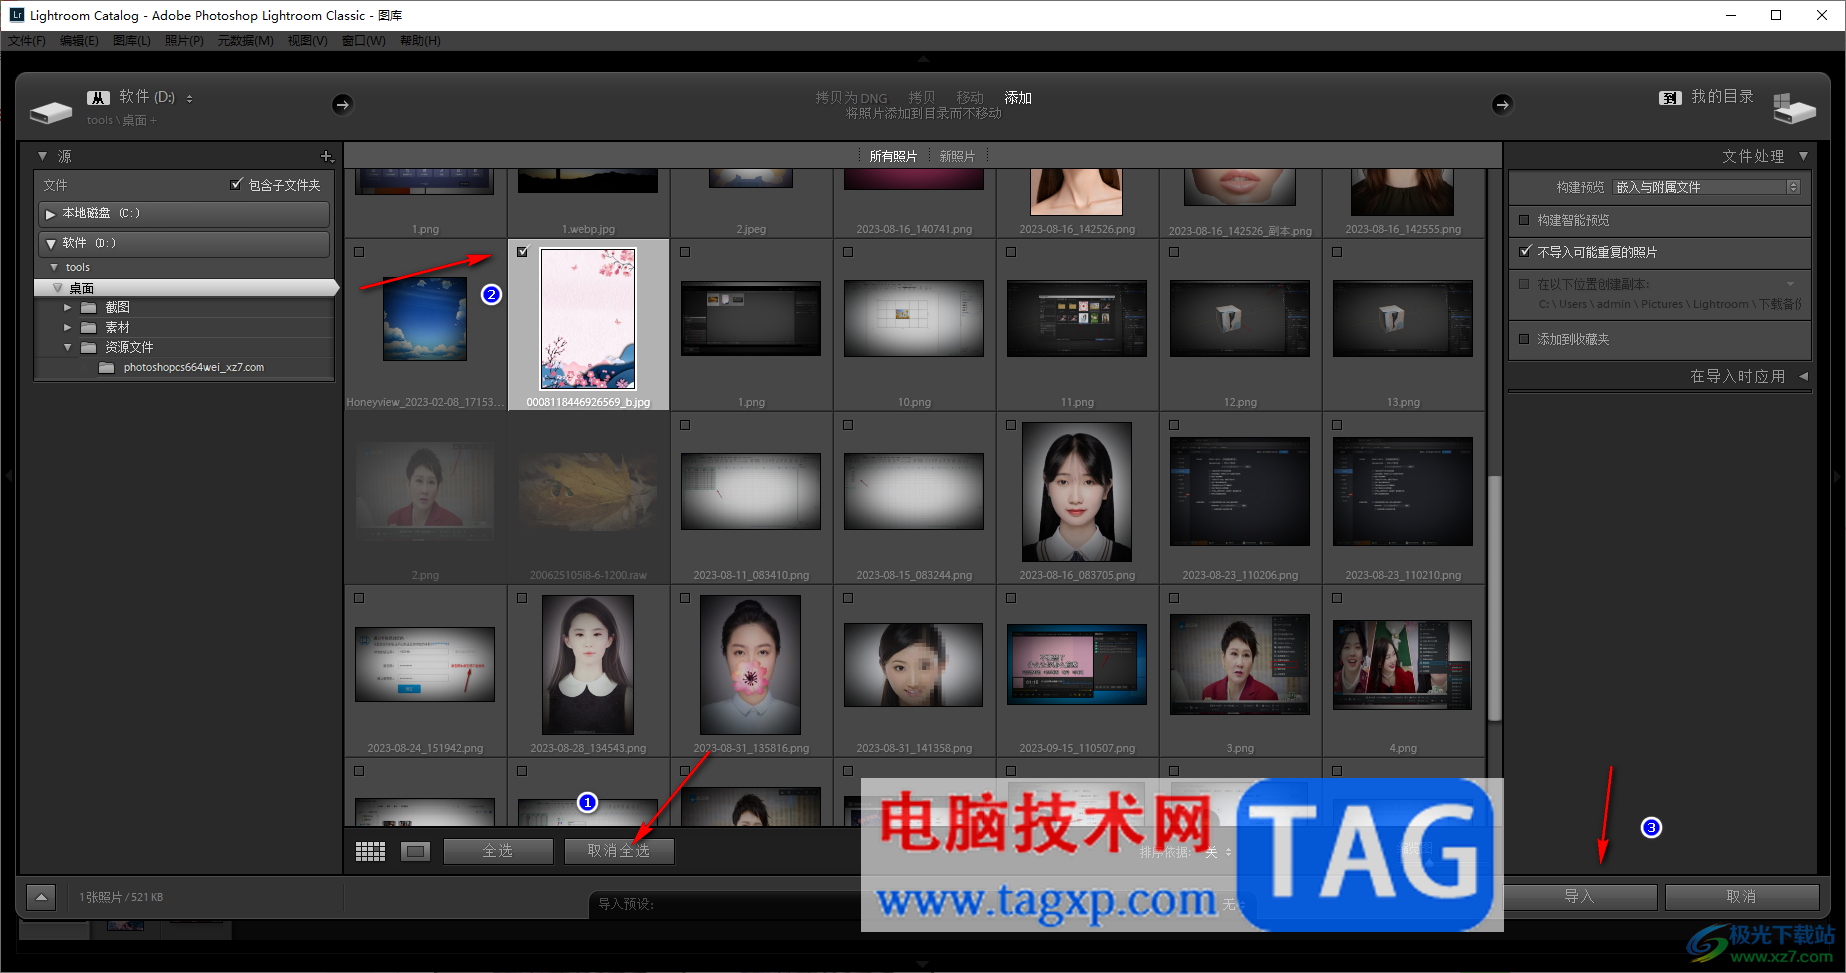This screenshot has width=1846, height=973.
Task: Switch to grid view mode
Action: pyautogui.click(x=370, y=851)
